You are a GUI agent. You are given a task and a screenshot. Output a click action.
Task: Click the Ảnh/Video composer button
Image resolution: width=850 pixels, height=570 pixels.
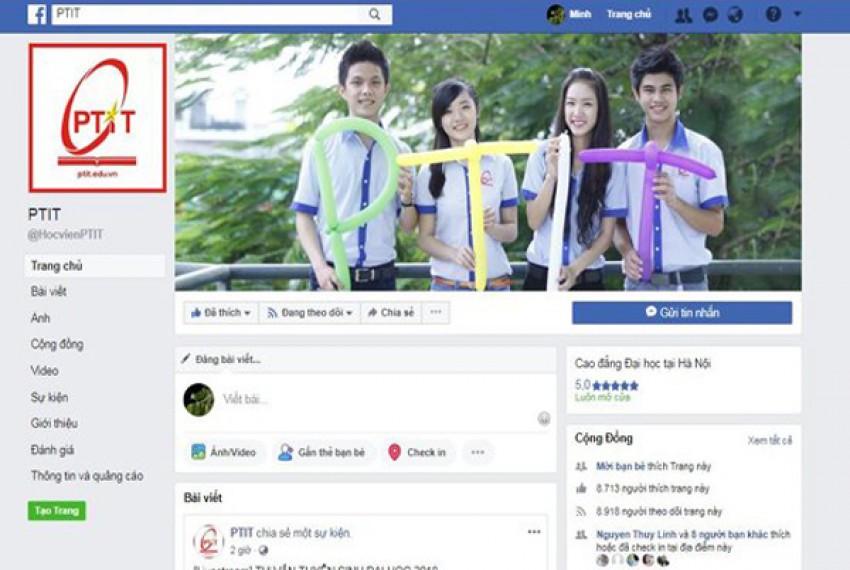[x=223, y=452]
